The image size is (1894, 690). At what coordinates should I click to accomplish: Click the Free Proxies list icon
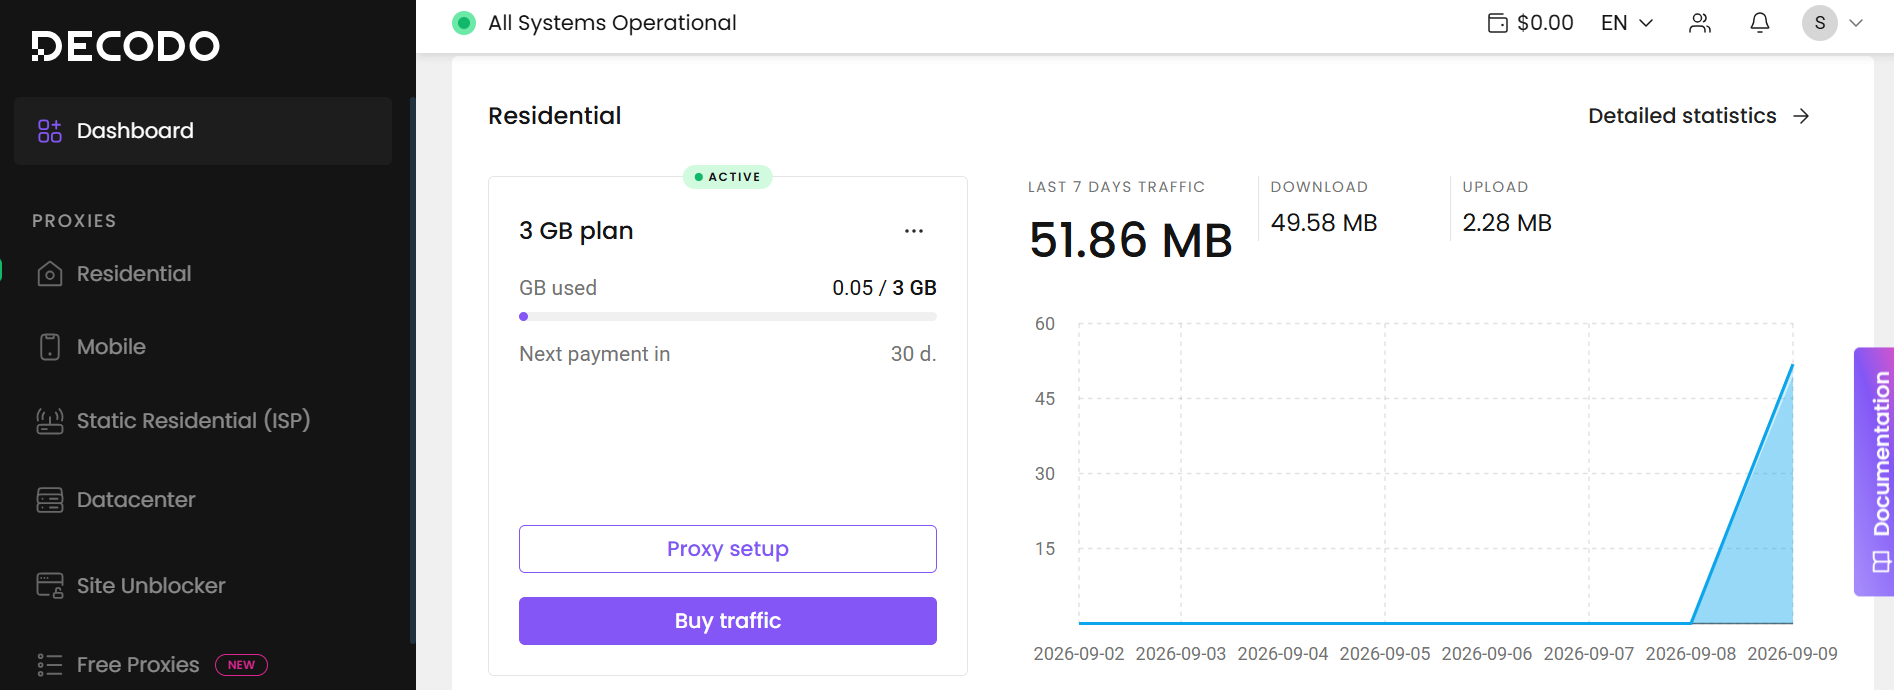coord(50,665)
